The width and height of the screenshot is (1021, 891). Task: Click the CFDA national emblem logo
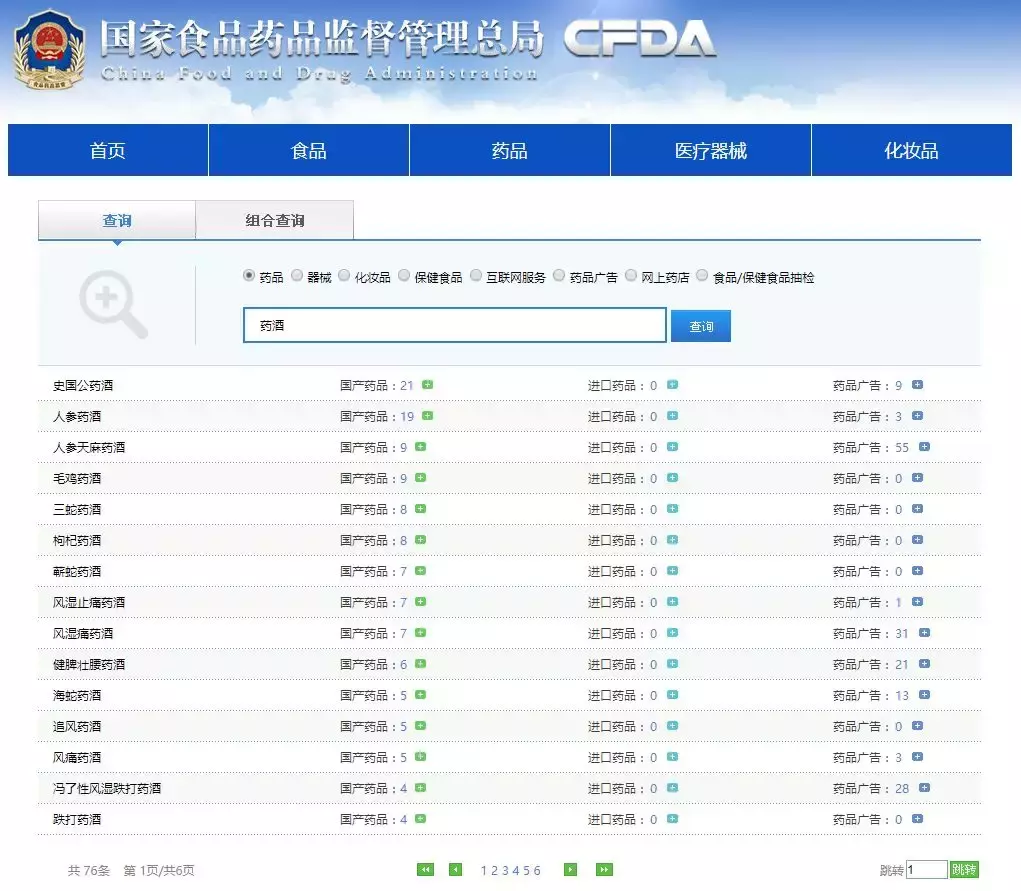pos(49,50)
